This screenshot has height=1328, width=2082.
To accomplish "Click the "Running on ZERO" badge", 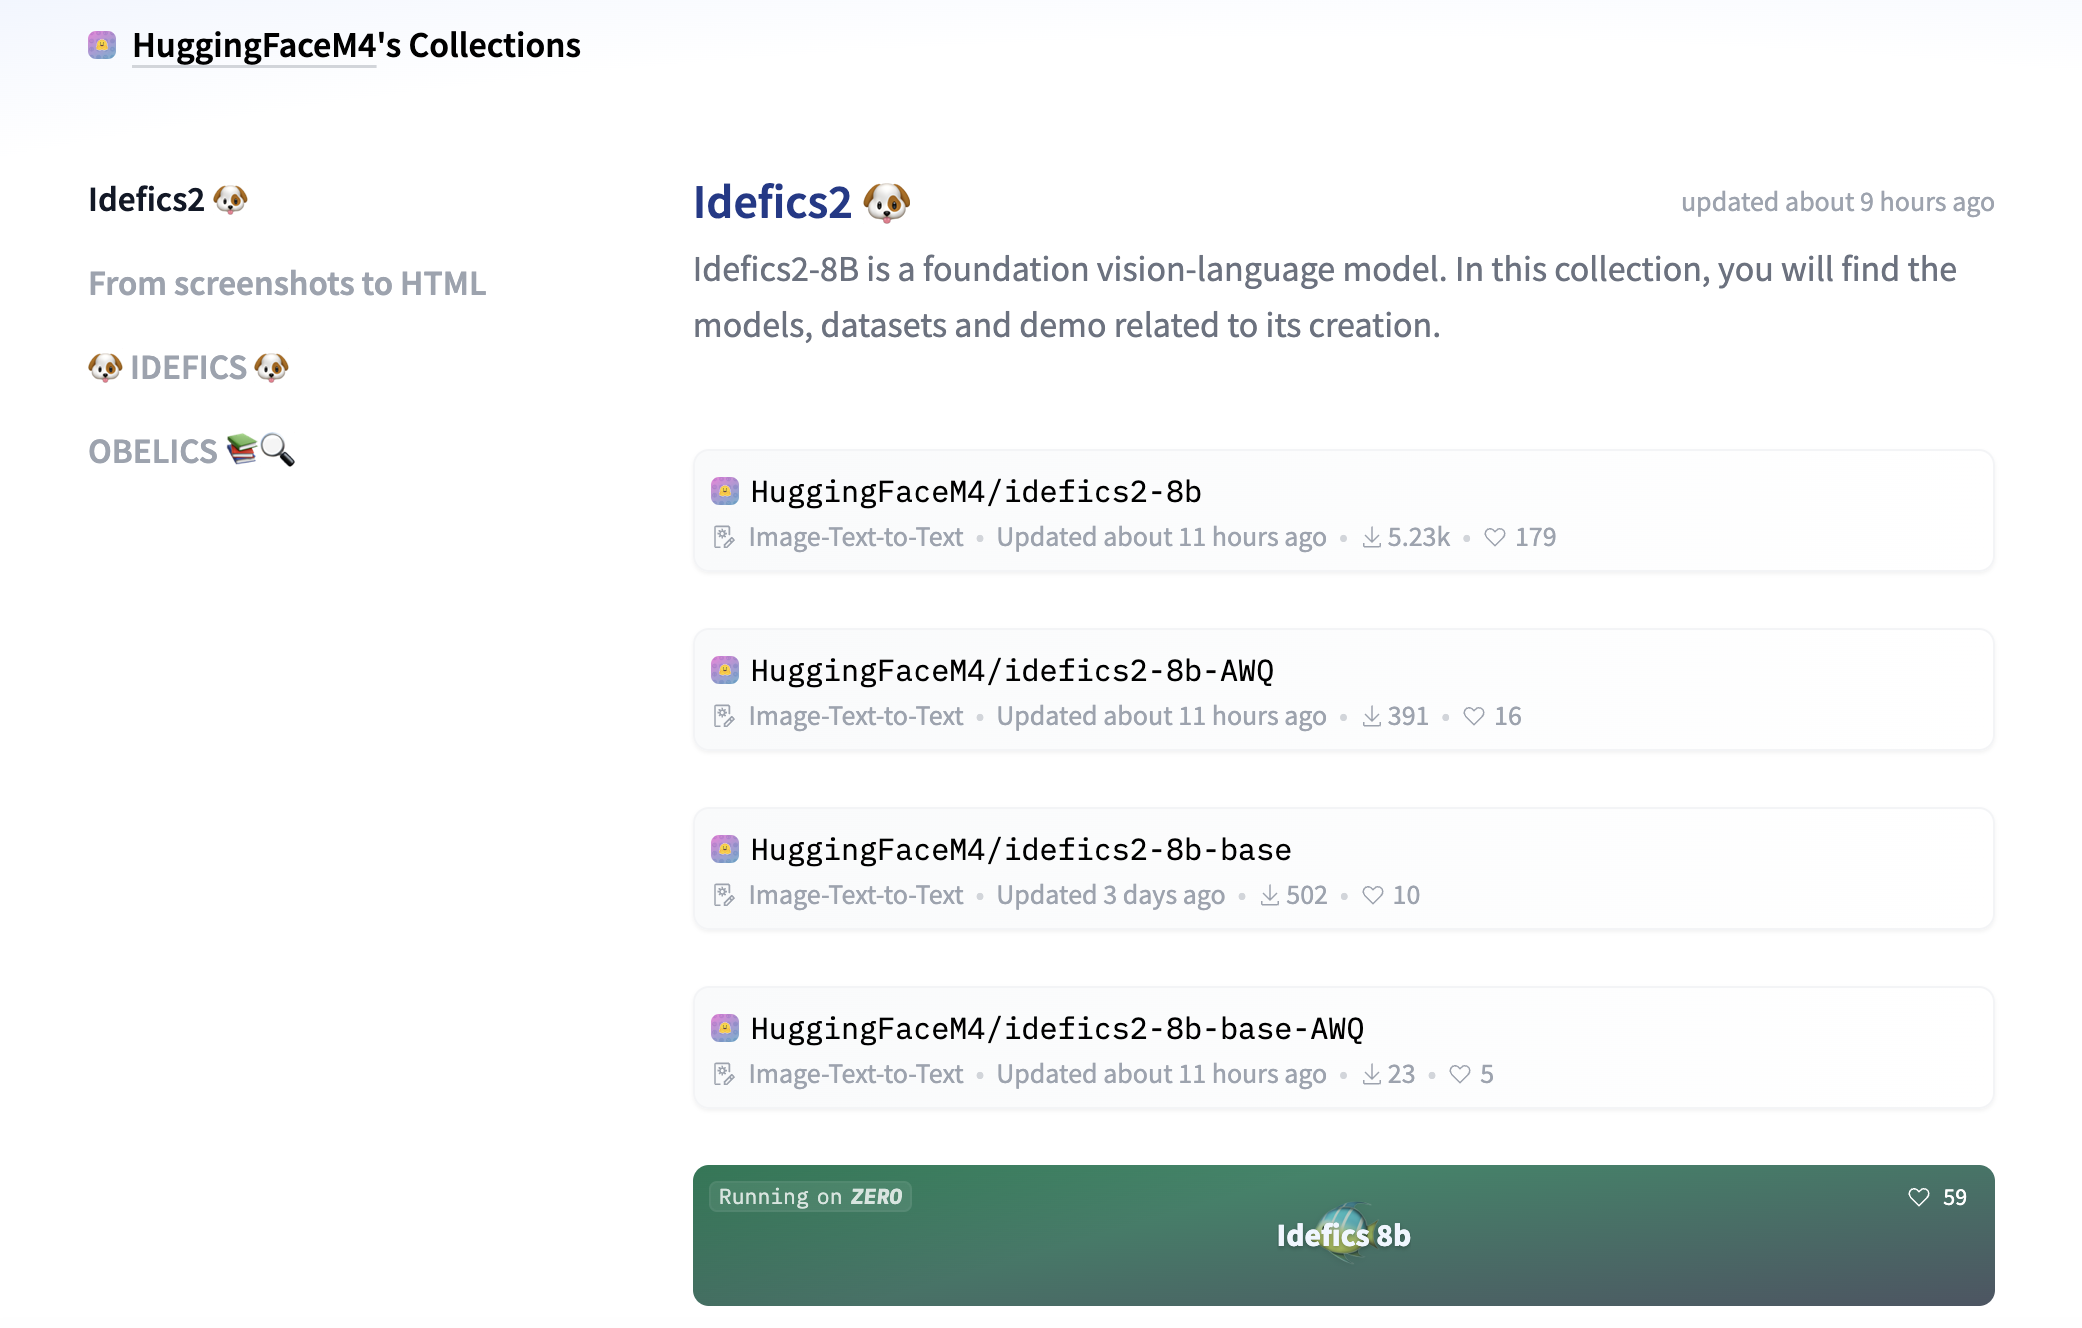I will (x=811, y=1196).
